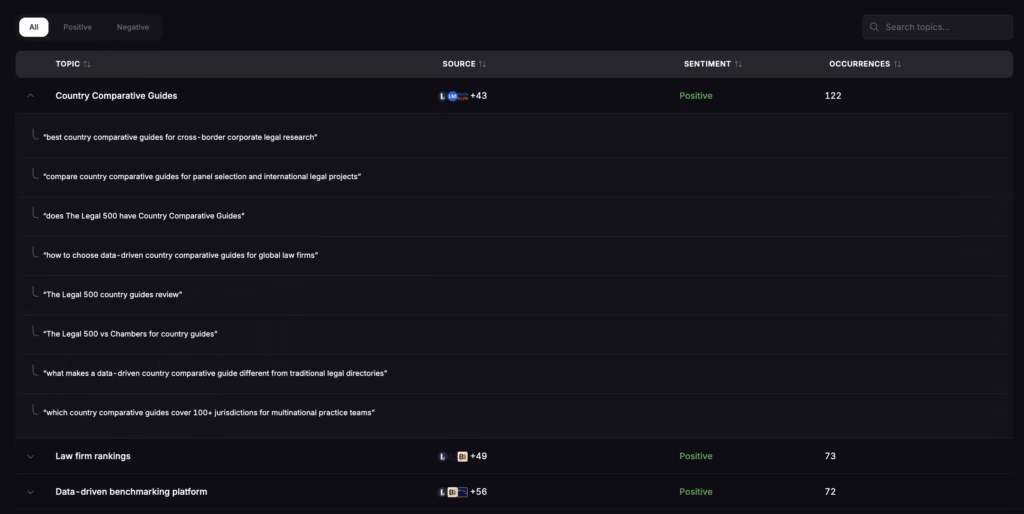Click the +56 additional sources count
The image size is (1024, 514).
click(x=478, y=492)
